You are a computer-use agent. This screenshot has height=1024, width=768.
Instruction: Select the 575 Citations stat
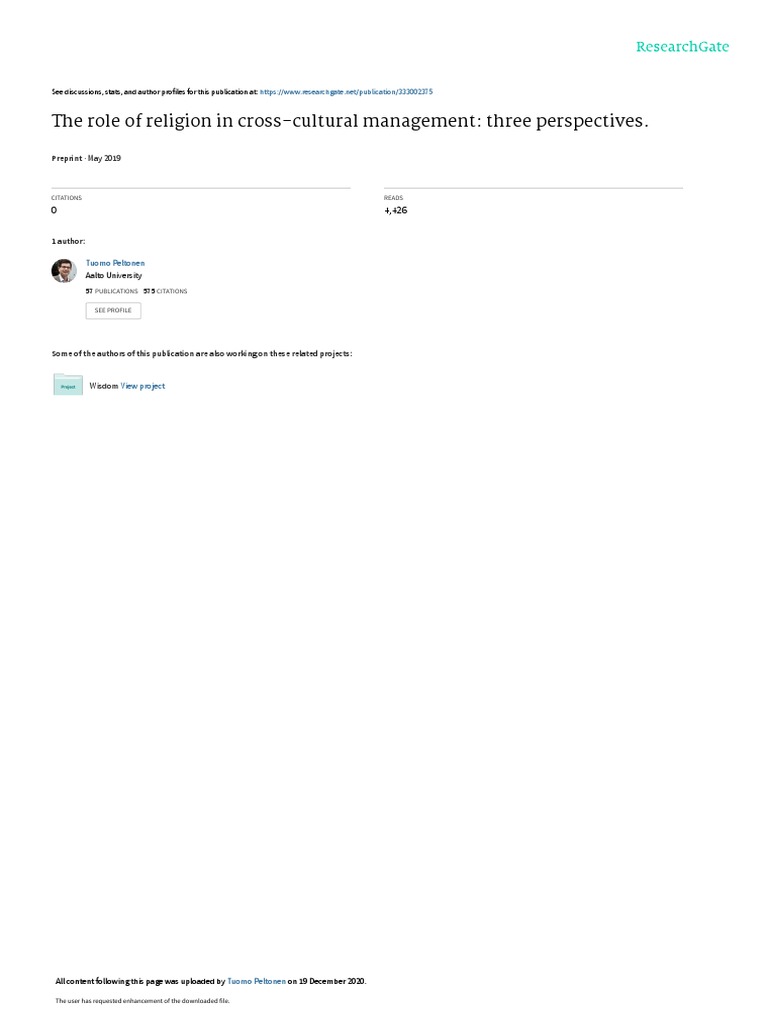165,291
